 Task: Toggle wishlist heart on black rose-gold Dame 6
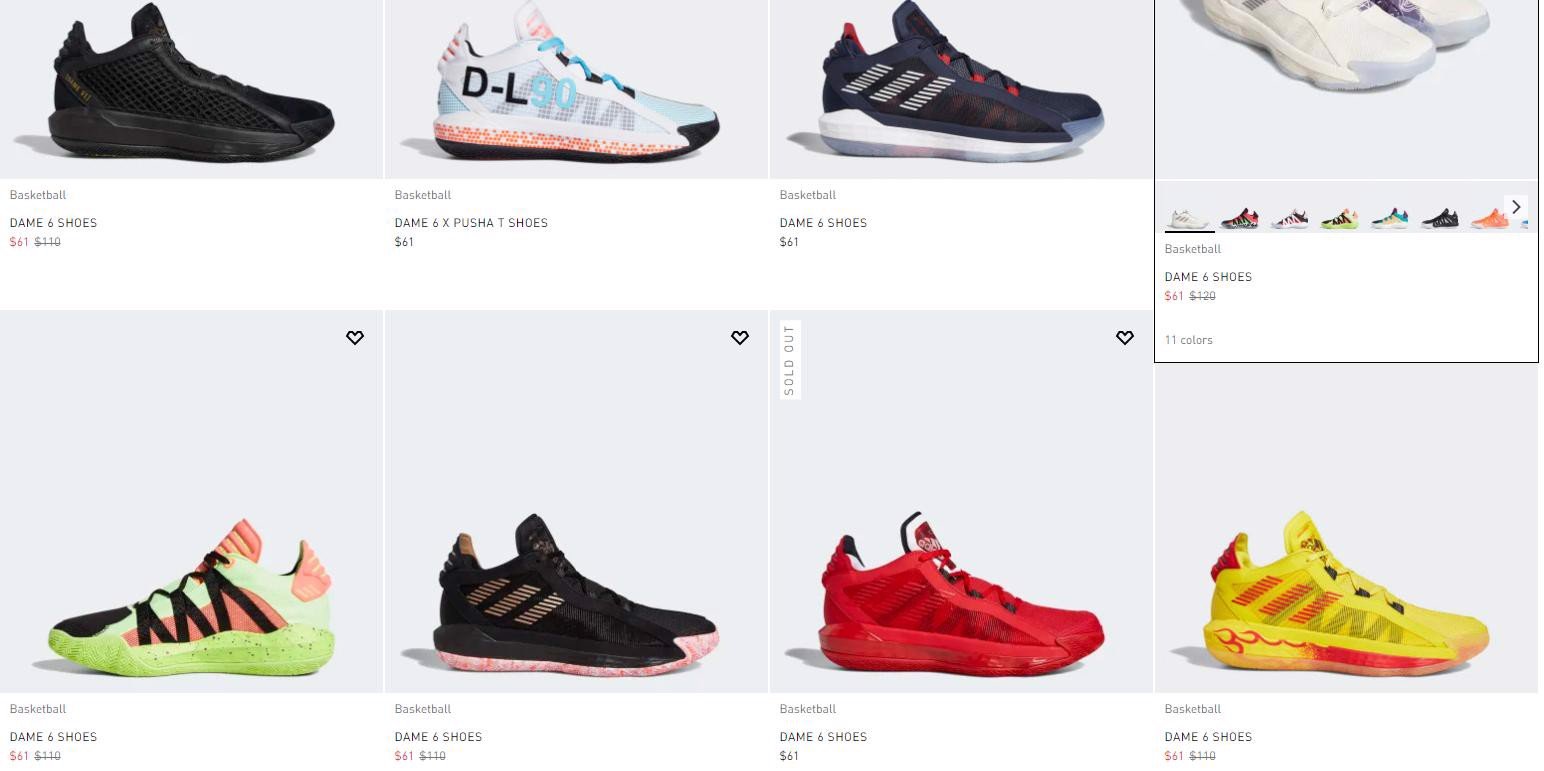tap(740, 338)
